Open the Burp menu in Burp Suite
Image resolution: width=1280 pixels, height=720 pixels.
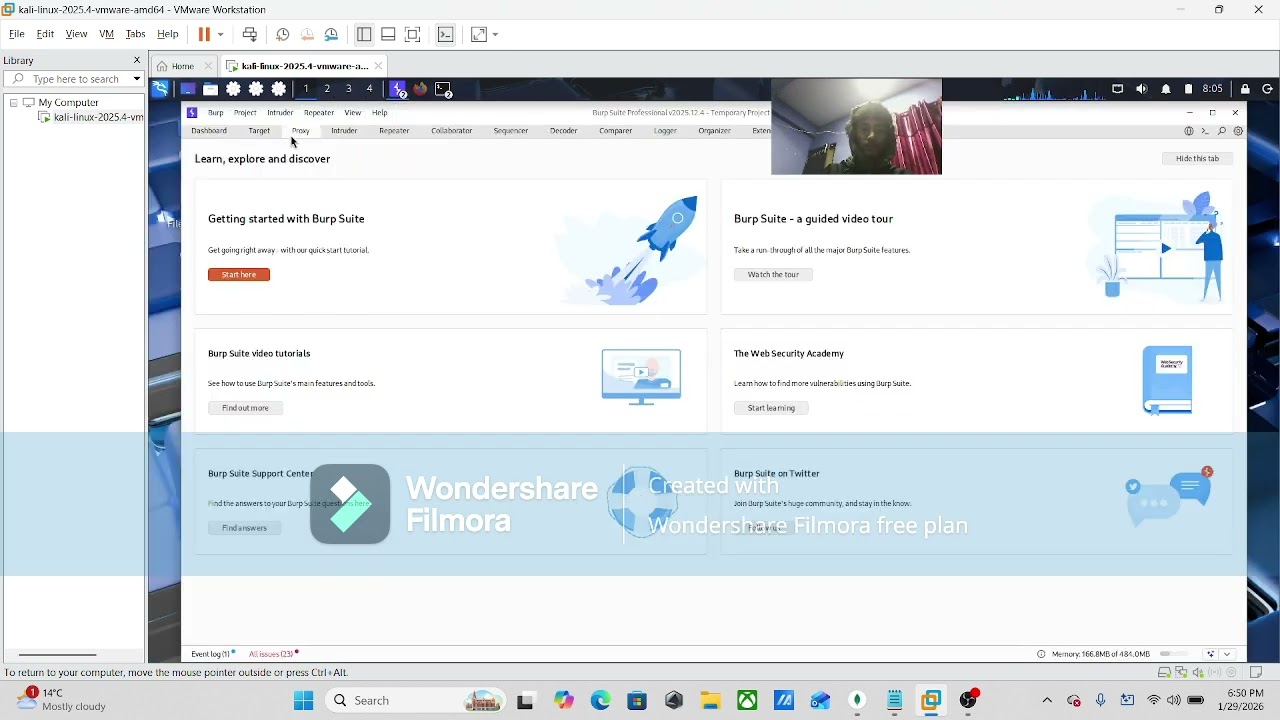coord(215,113)
